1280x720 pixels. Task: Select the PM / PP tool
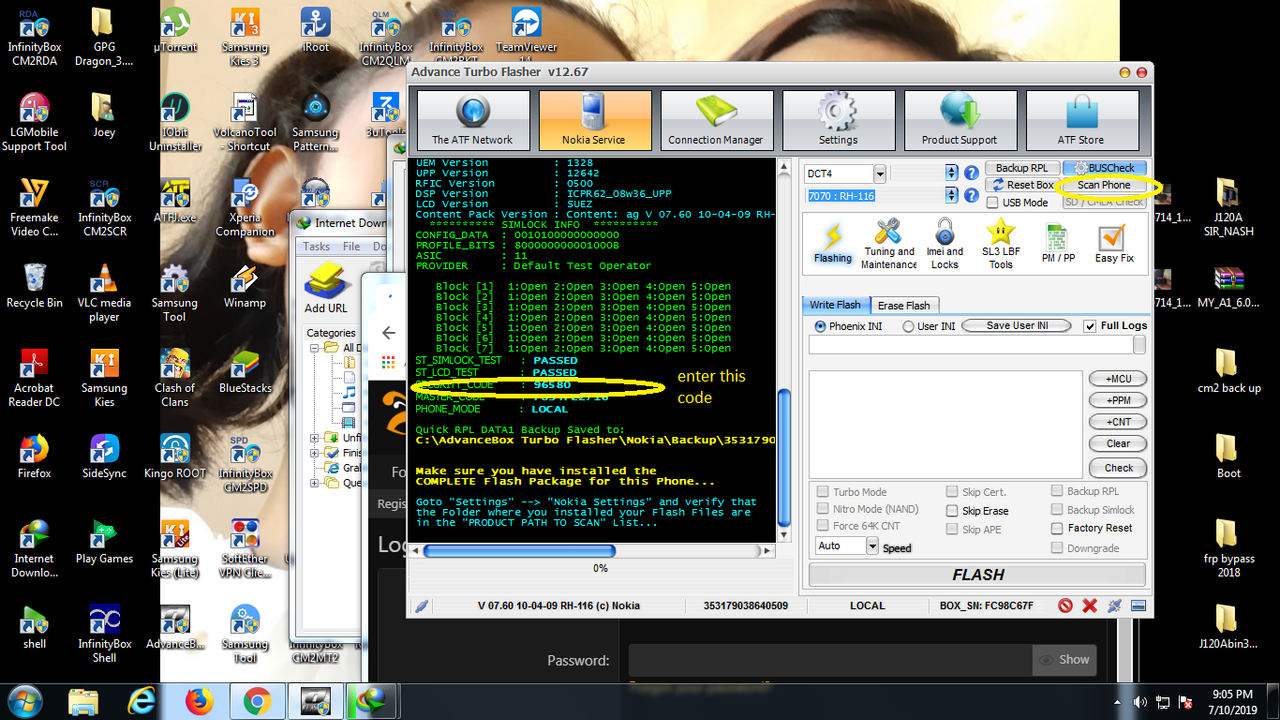coord(1058,244)
